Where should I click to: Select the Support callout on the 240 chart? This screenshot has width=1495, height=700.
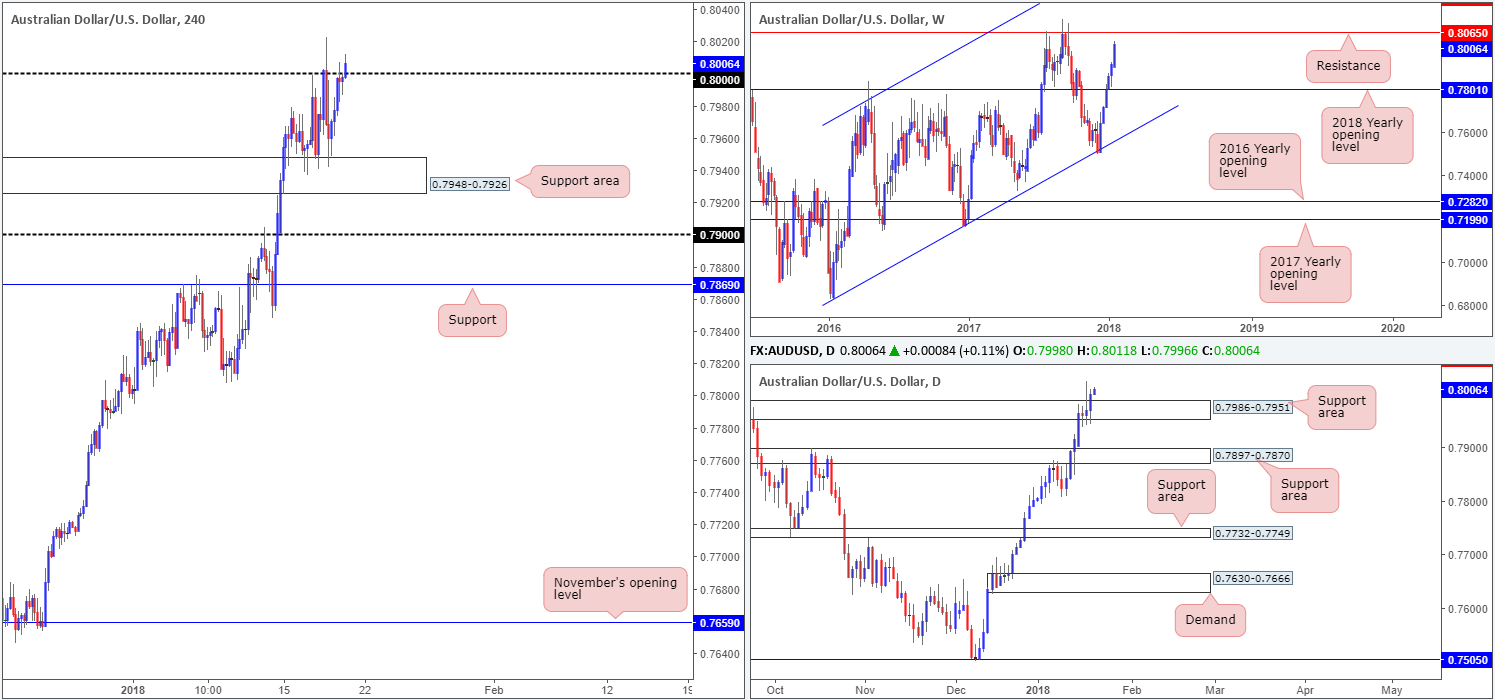pyautogui.click(x=472, y=320)
